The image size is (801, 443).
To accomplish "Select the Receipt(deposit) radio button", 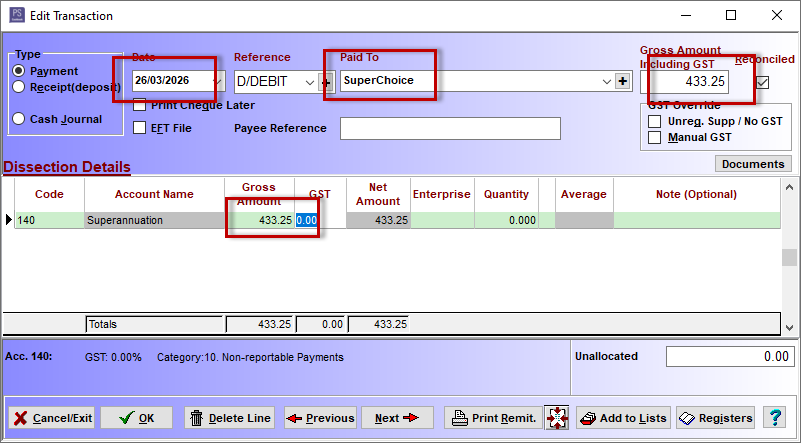I will pos(18,87).
